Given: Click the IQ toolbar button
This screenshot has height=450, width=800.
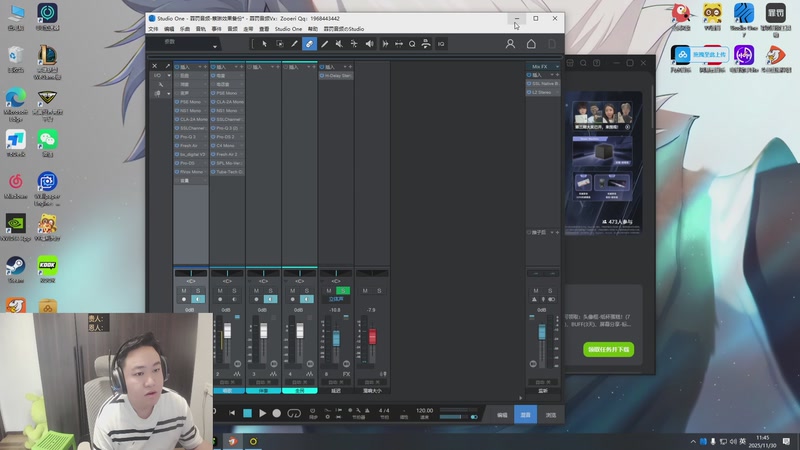Looking at the screenshot, I should pos(441,44).
